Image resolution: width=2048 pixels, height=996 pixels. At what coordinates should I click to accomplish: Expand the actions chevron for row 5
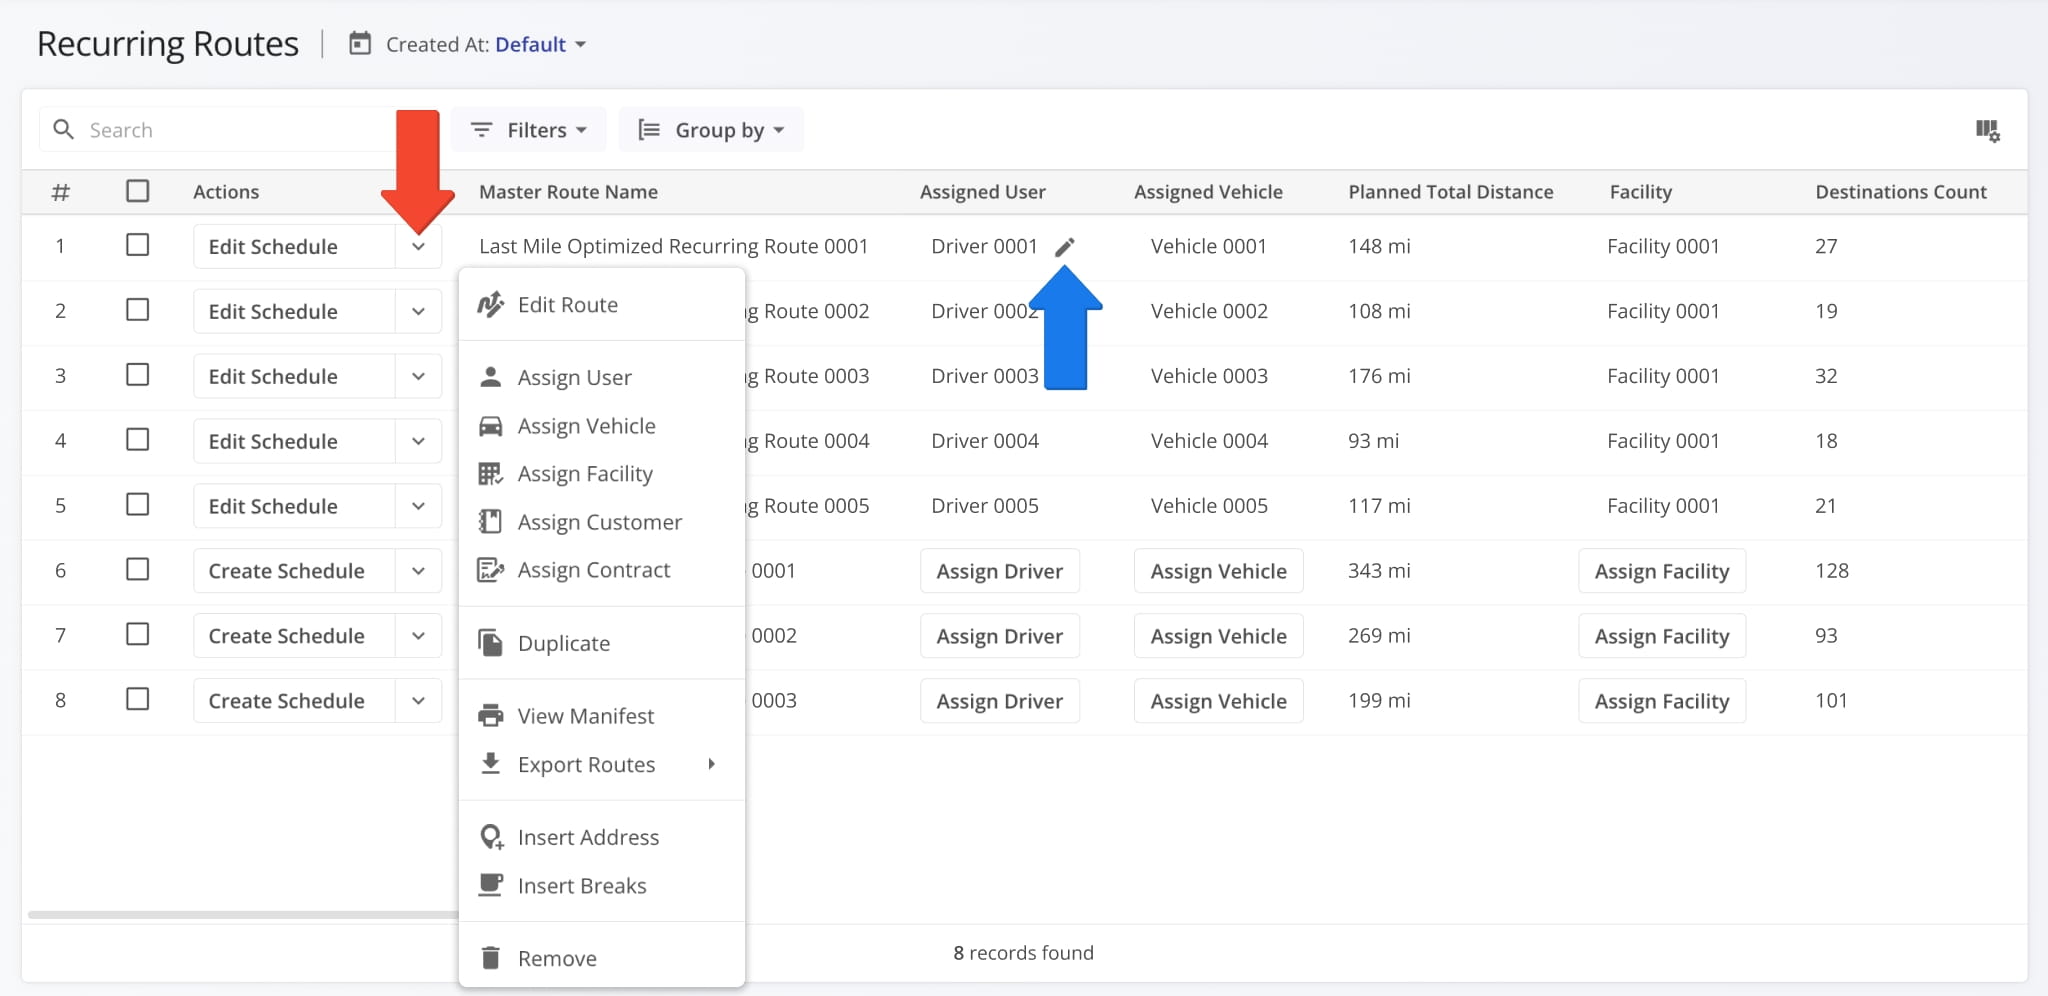pyautogui.click(x=418, y=506)
